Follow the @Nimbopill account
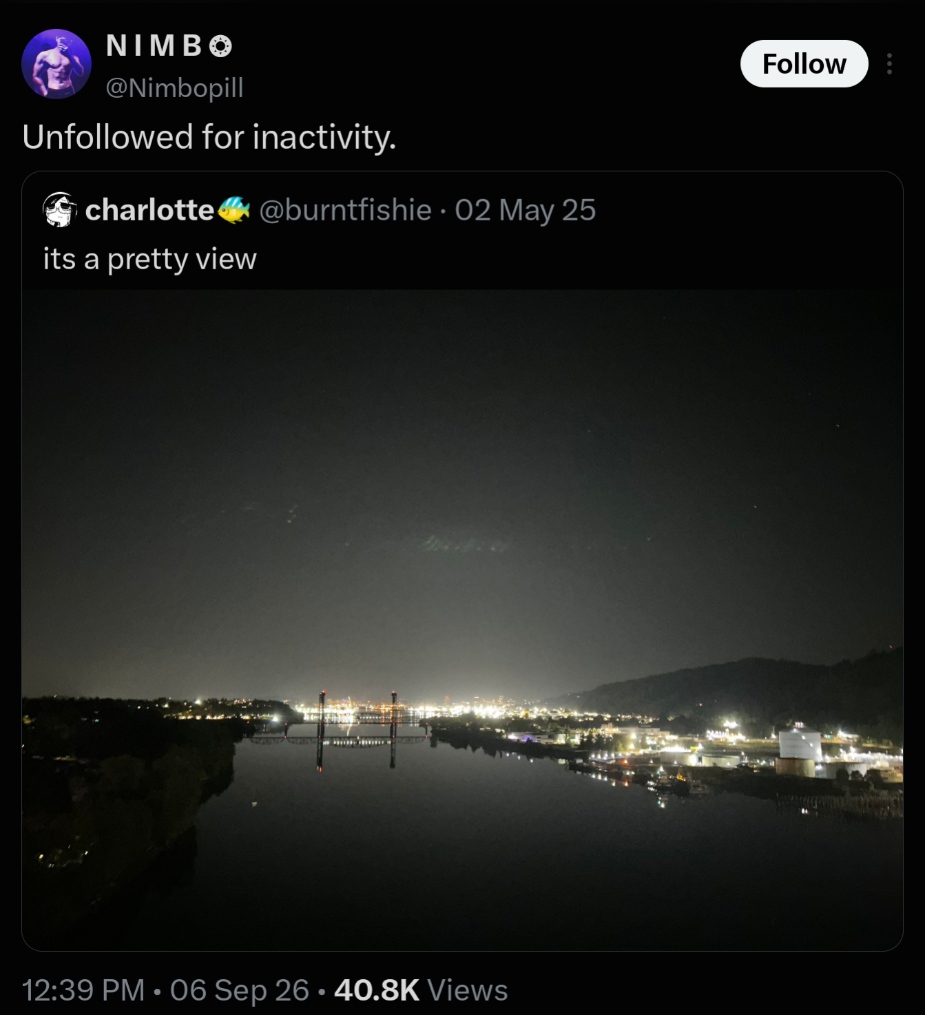The height and width of the screenshot is (1015, 925). 804,63
